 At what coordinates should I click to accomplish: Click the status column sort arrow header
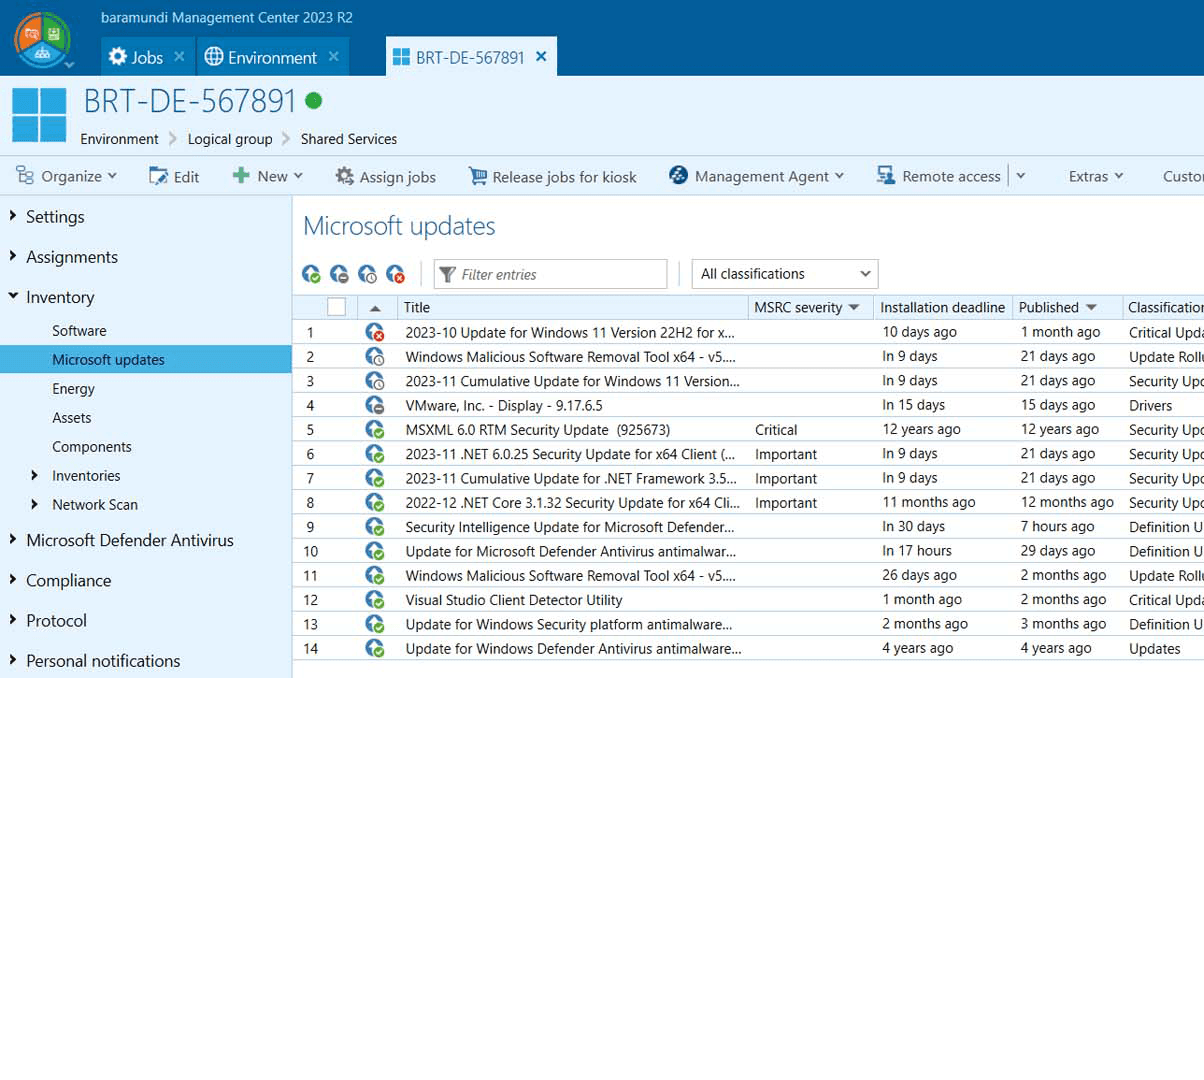point(375,308)
